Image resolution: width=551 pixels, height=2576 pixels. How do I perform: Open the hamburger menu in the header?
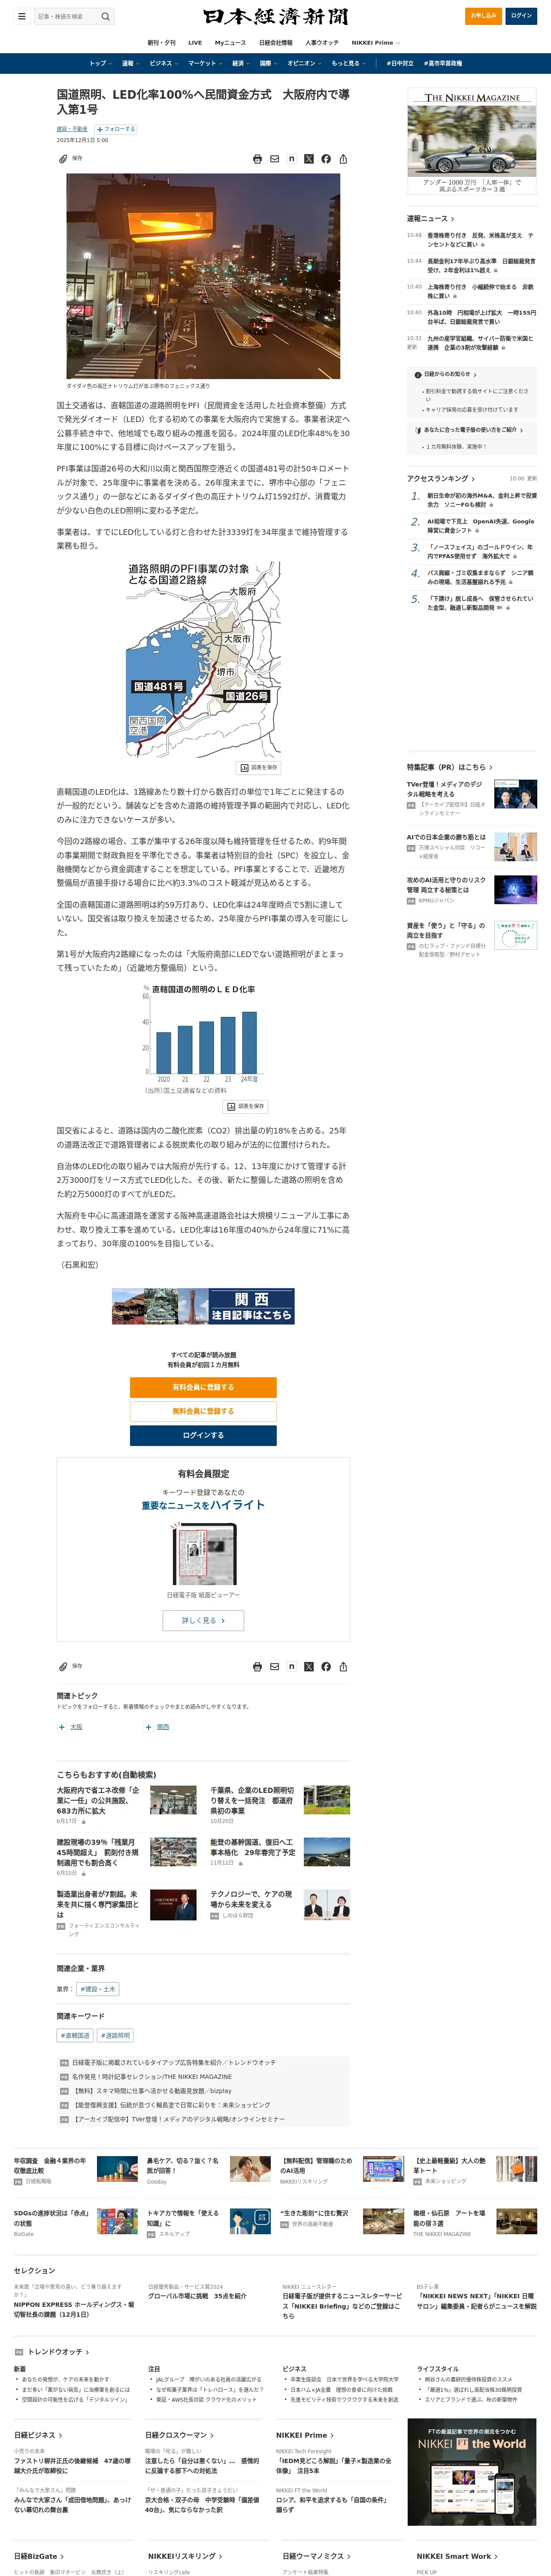21,16
